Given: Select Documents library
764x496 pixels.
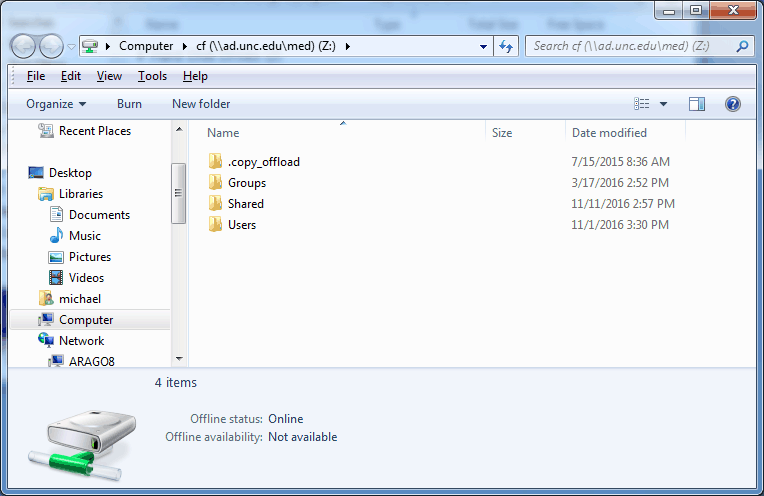Looking at the screenshot, I should click(99, 215).
